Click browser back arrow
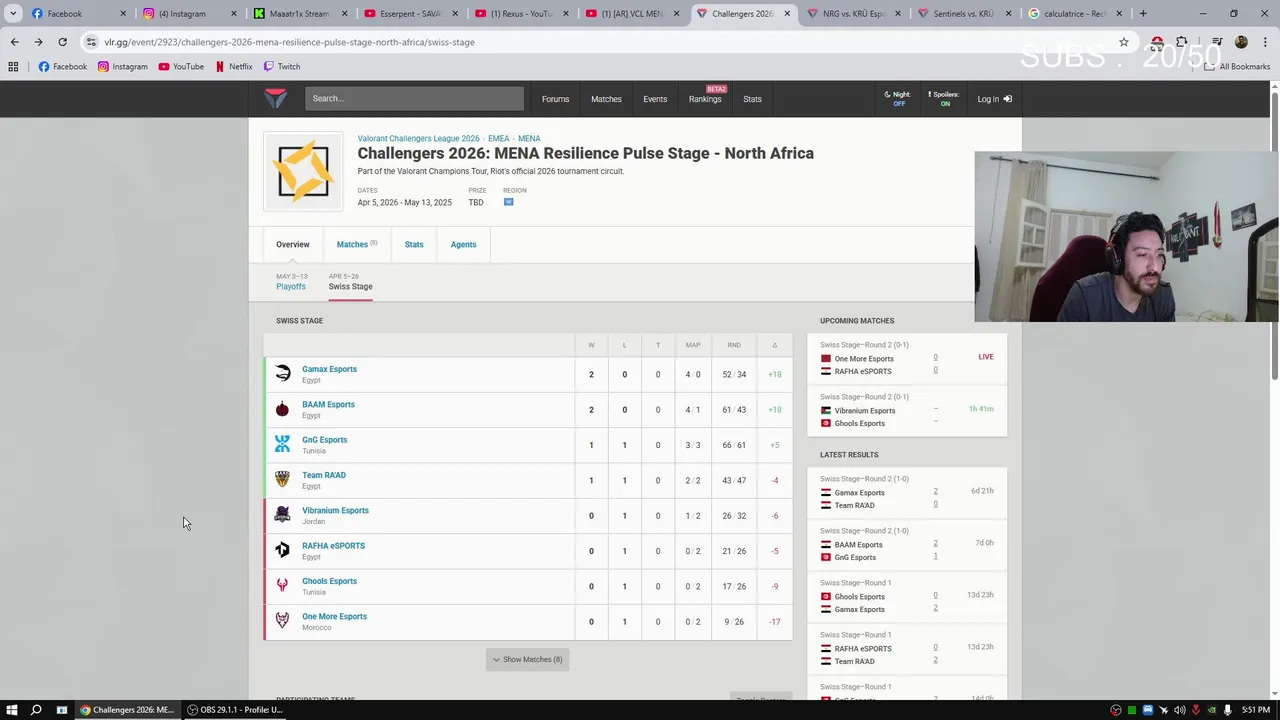The height and width of the screenshot is (720, 1280). [x=14, y=42]
